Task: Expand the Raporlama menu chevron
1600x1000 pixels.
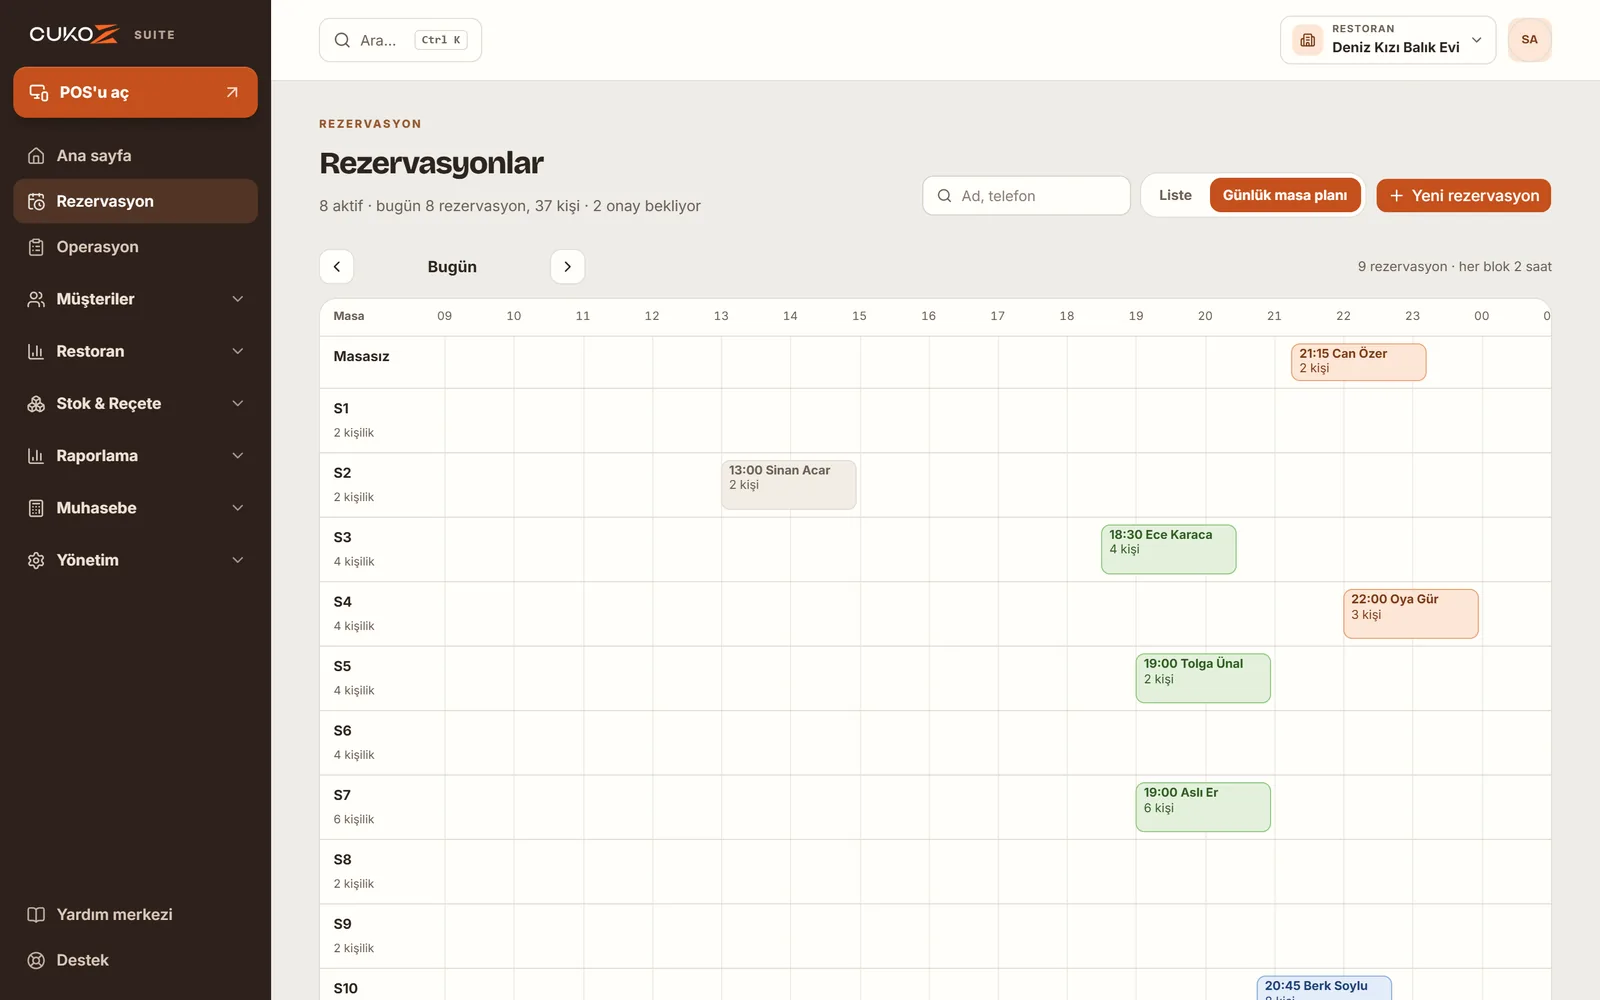Action: (238, 456)
